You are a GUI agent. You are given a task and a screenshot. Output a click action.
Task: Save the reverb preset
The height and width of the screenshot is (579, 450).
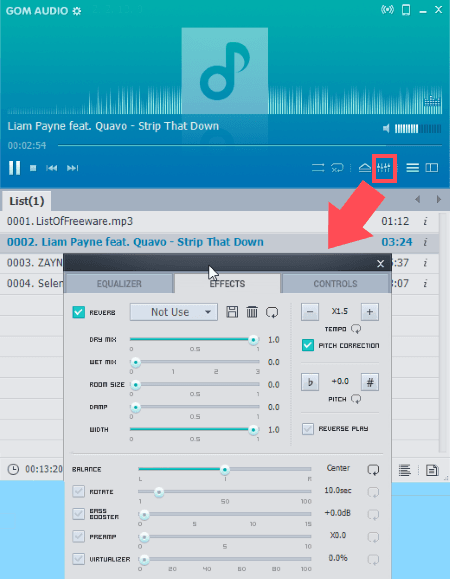pos(232,312)
